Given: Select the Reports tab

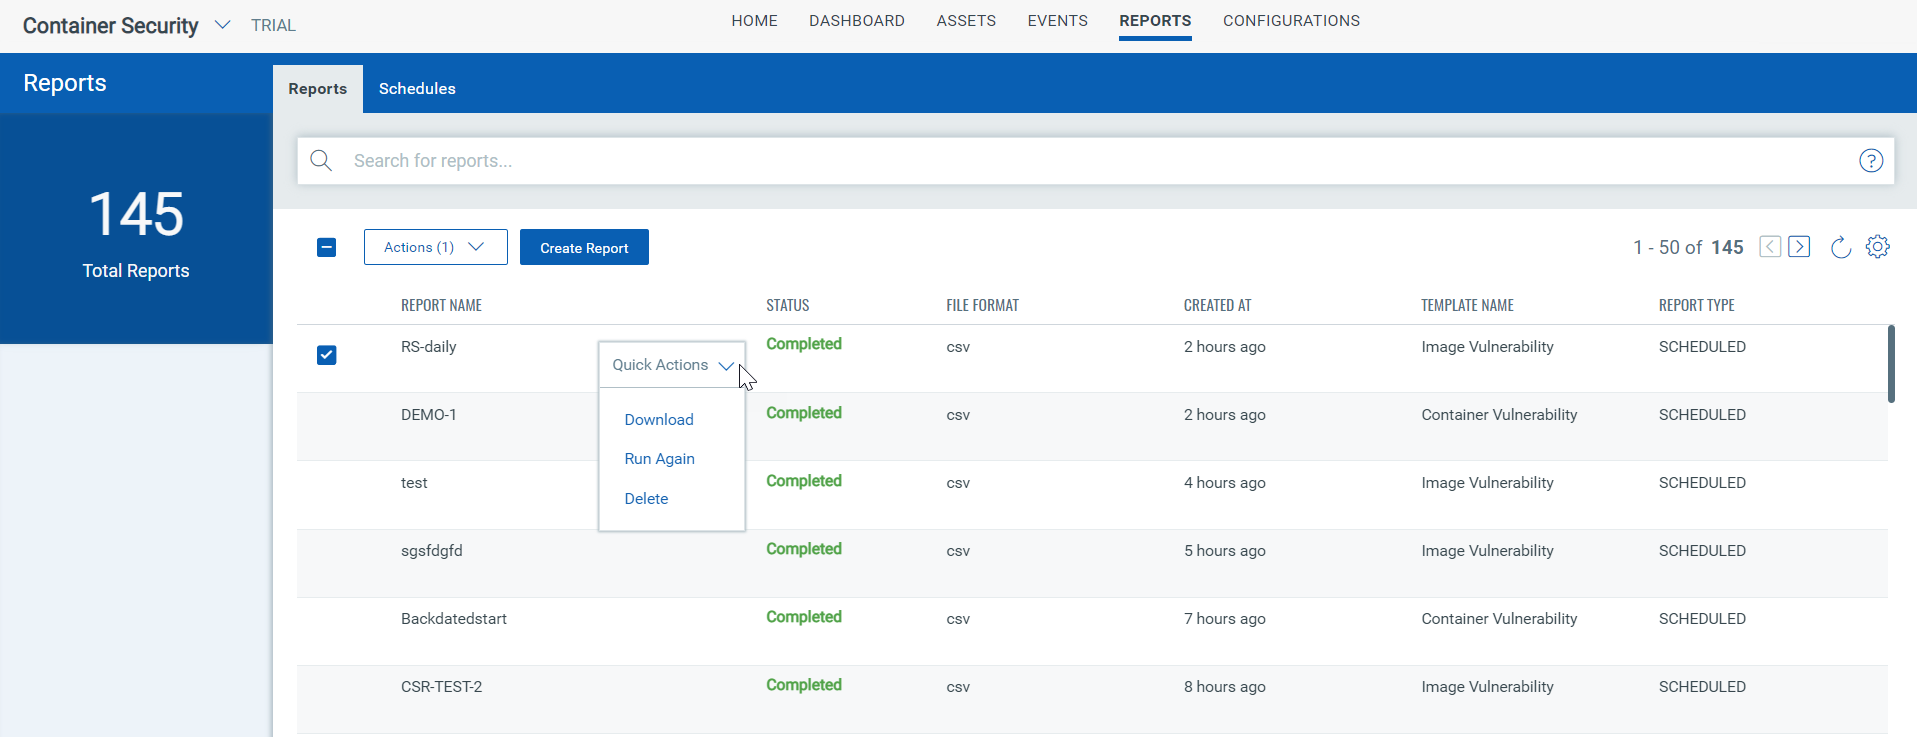Looking at the screenshot, I should pyautogui.click(x=318, y=89).
